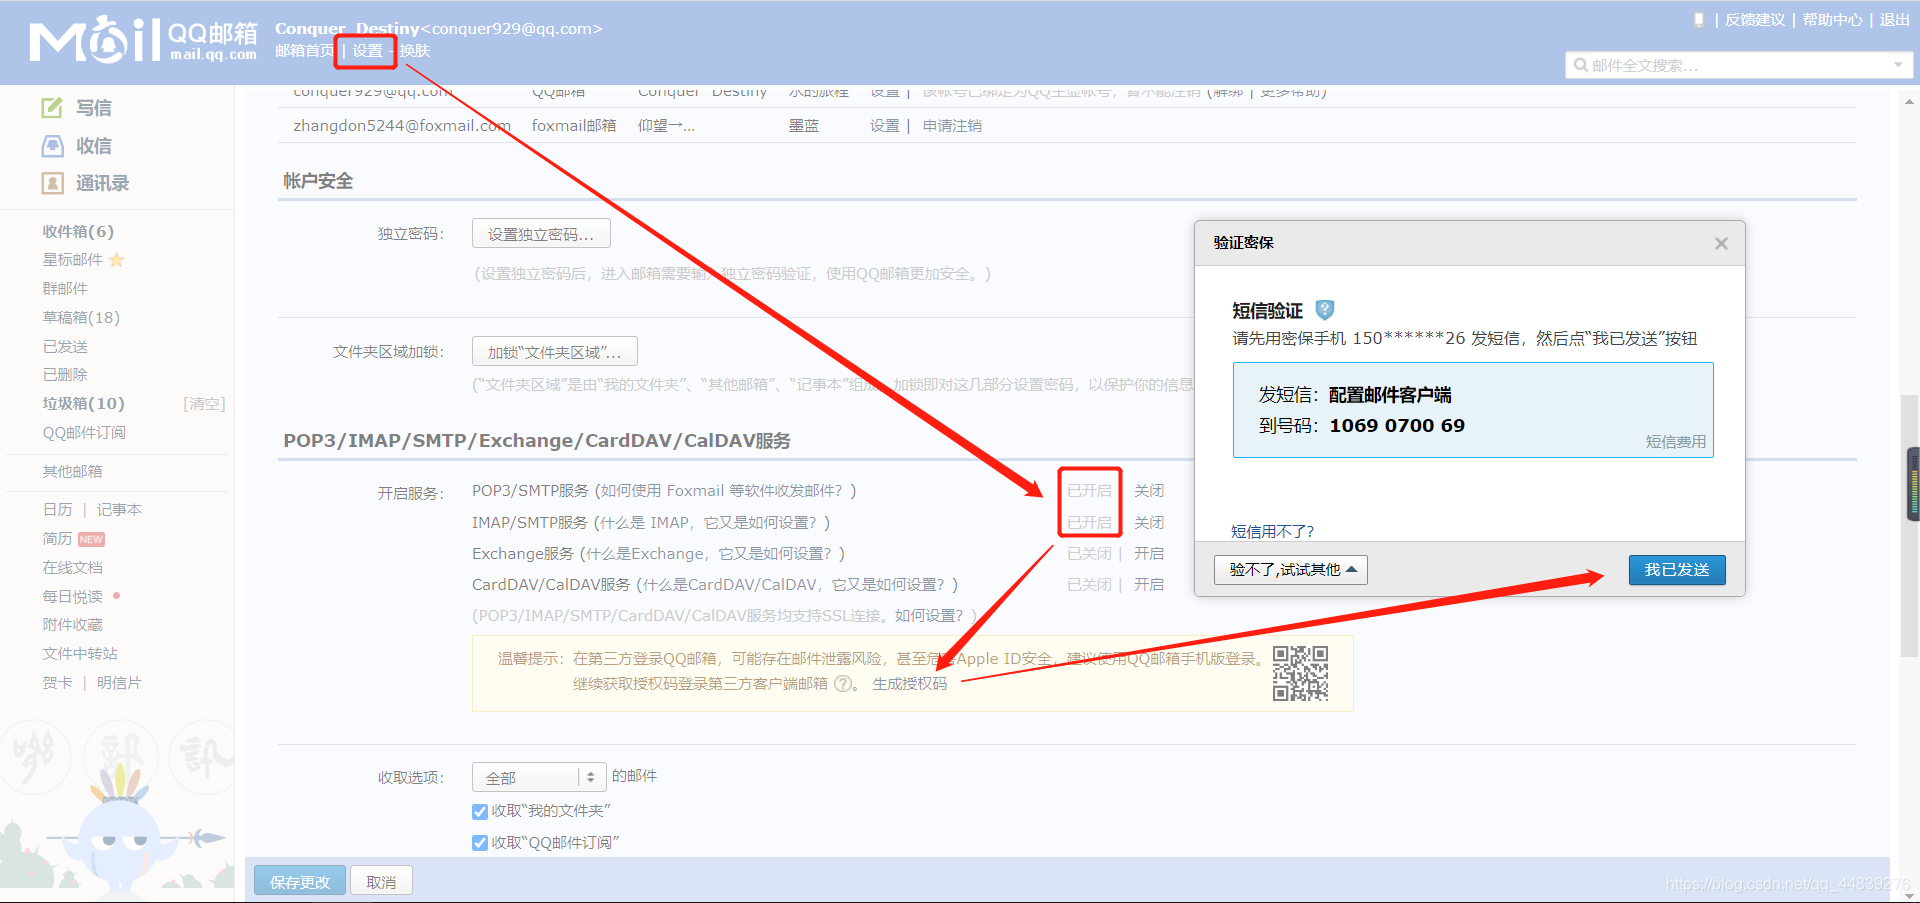Click 取消 button
The width and height of the screenshot is (1920, 903).
coord(381,882)
